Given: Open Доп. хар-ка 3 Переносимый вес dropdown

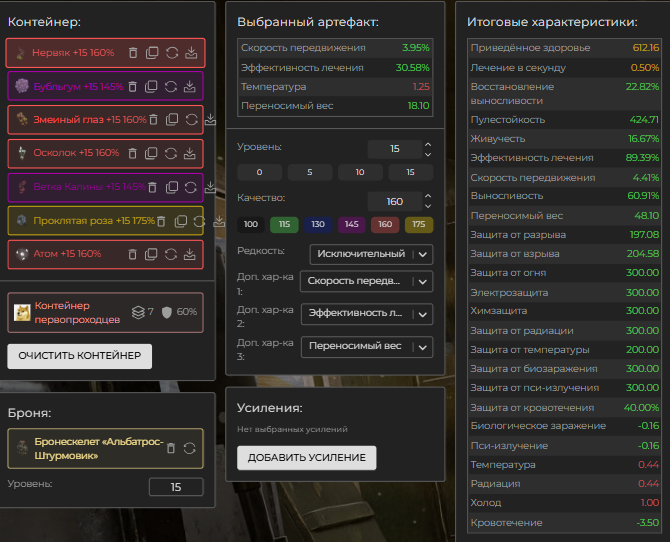Looking at the screenshot, I should click(367, 347).
